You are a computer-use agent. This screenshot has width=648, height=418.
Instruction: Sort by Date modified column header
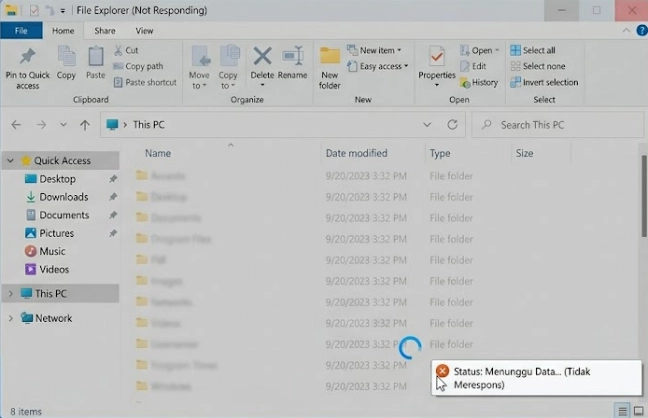tap(357, 153)
